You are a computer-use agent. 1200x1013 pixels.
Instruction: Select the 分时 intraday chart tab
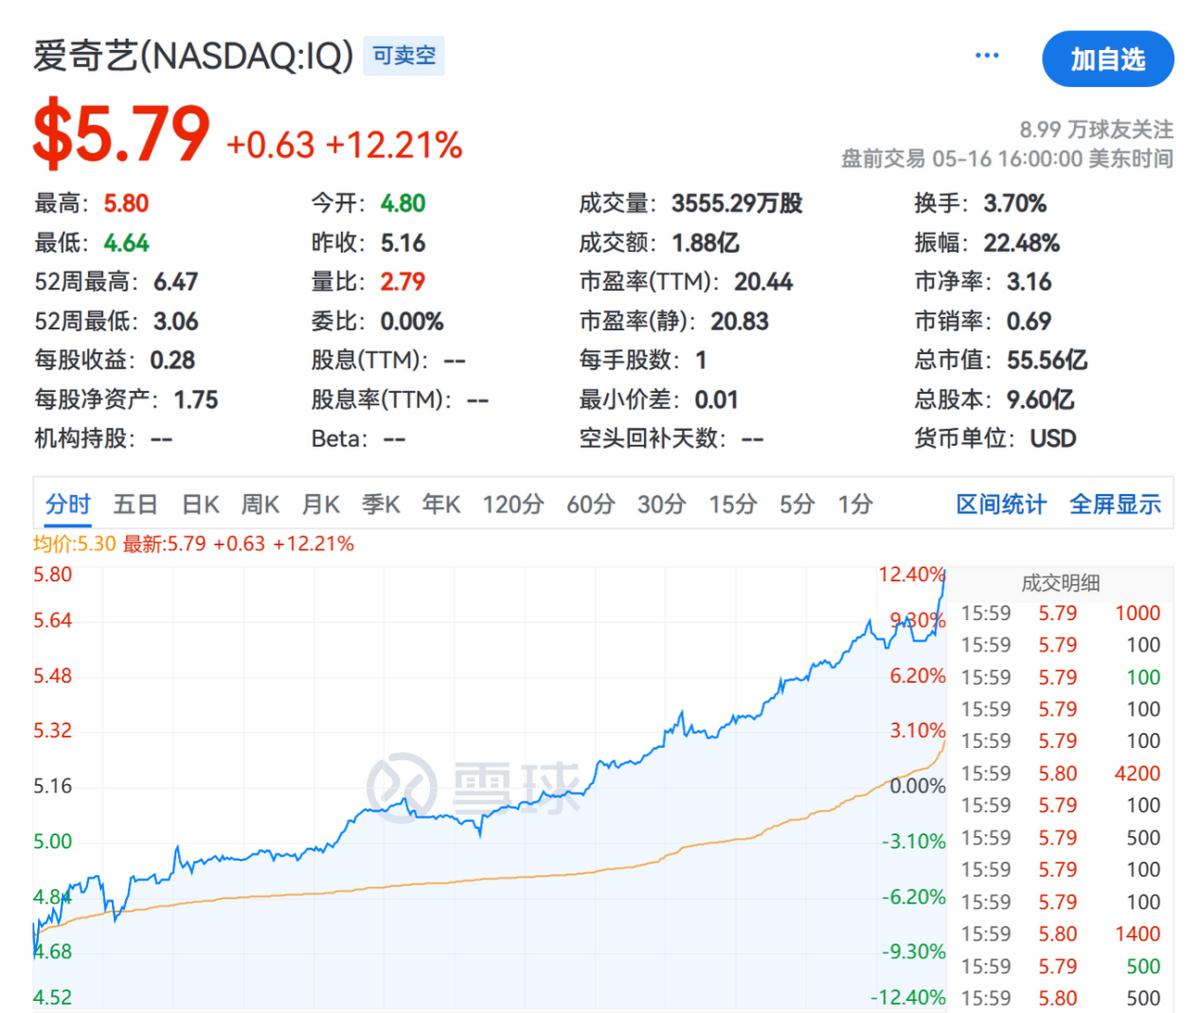pyautogui.click(x=68, y=503)
